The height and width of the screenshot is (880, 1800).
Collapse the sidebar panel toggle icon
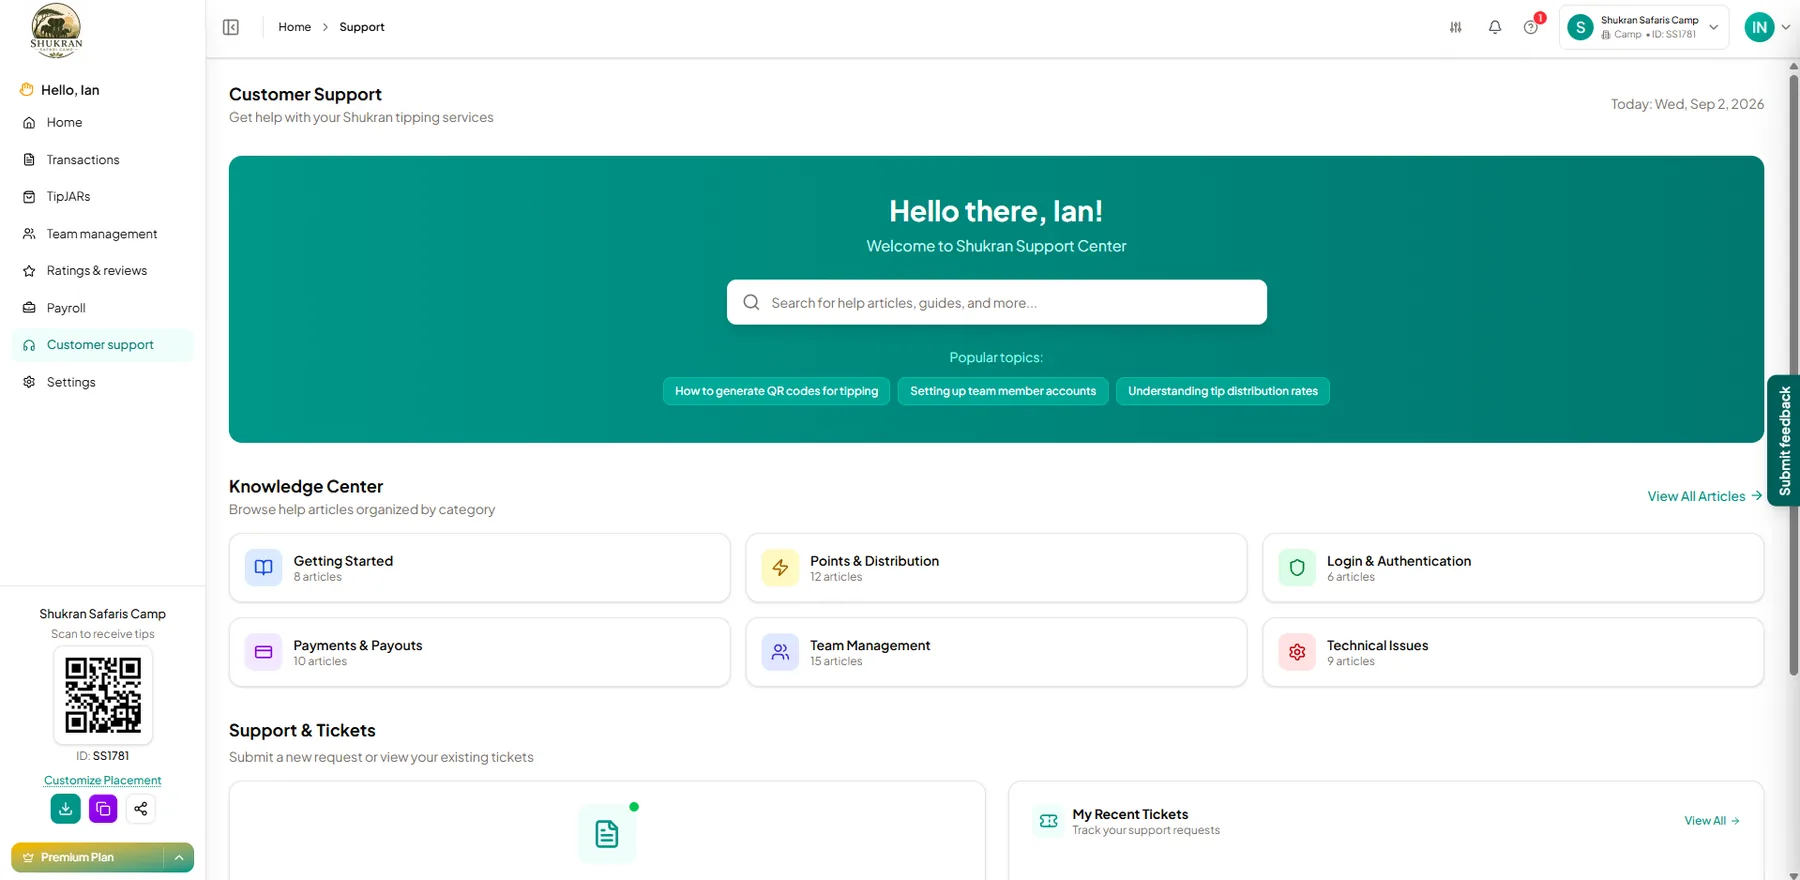[x=231, y=27]
